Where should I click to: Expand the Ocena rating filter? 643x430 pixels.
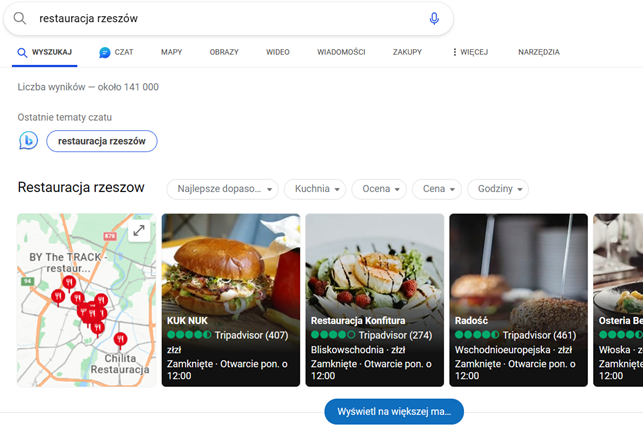click(379, 189)
